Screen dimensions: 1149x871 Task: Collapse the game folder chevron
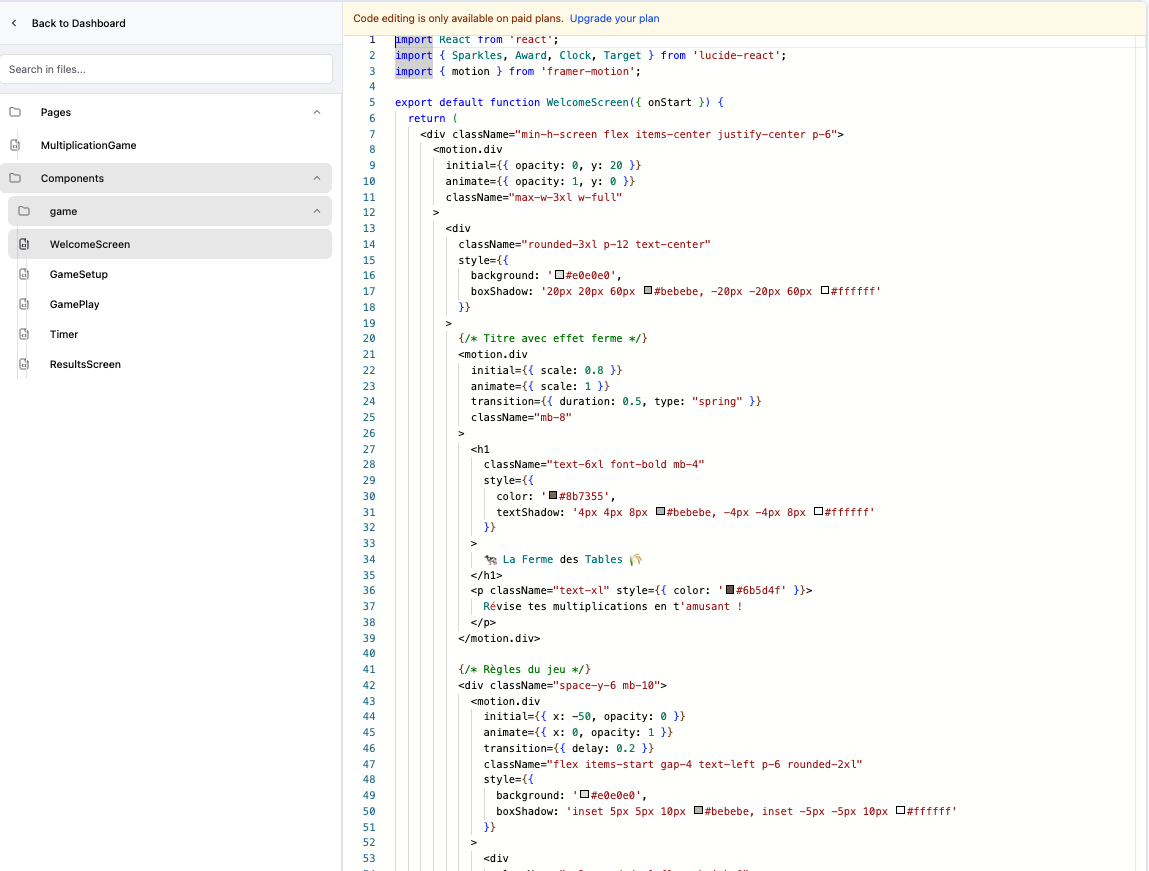[x=317, y=212]
